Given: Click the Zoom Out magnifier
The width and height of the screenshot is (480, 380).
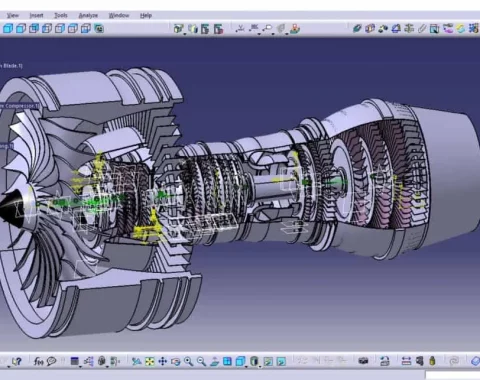Looking at the screenshot, I should pos(201,361).
